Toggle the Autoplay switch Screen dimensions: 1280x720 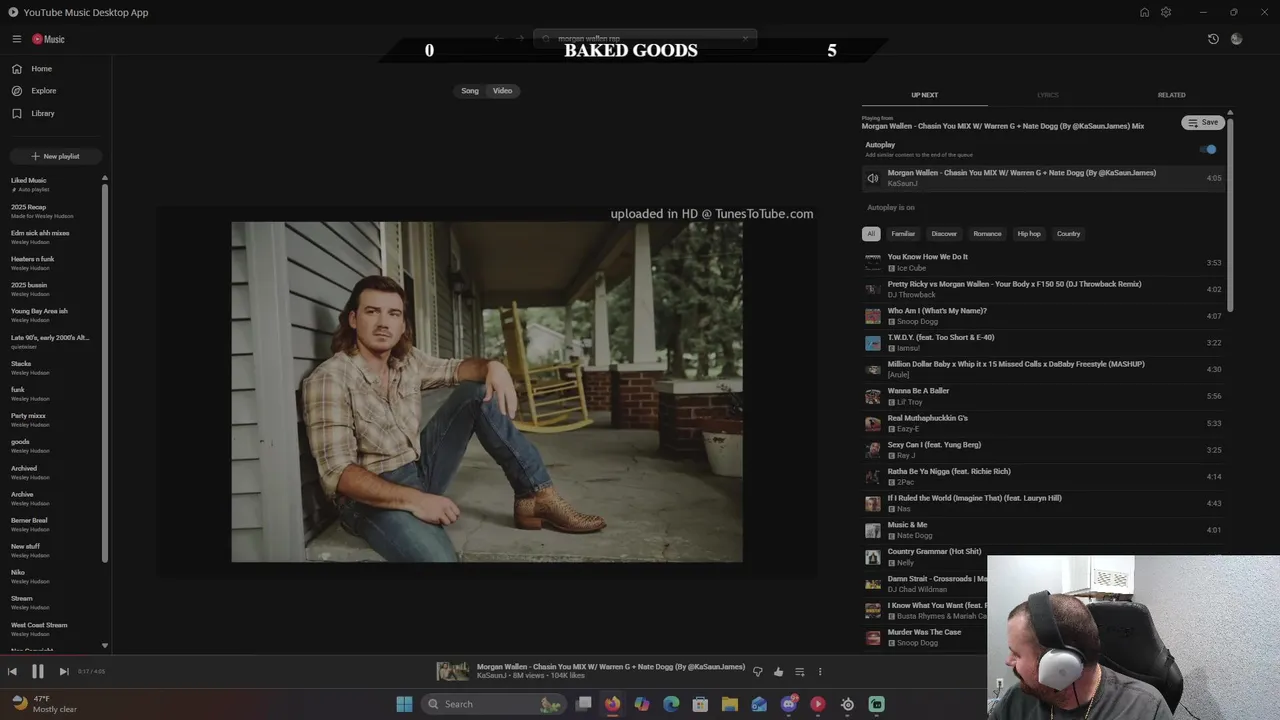pos(1209,149)
